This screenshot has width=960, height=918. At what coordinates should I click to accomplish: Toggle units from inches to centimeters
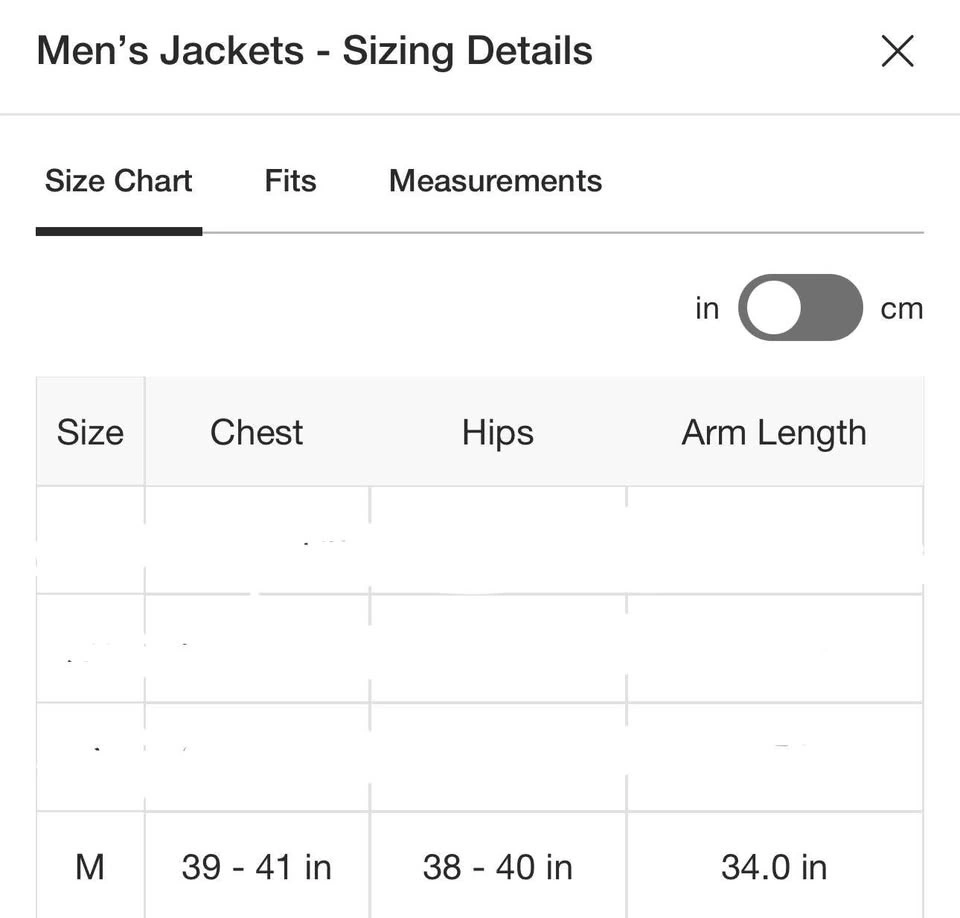800,308
